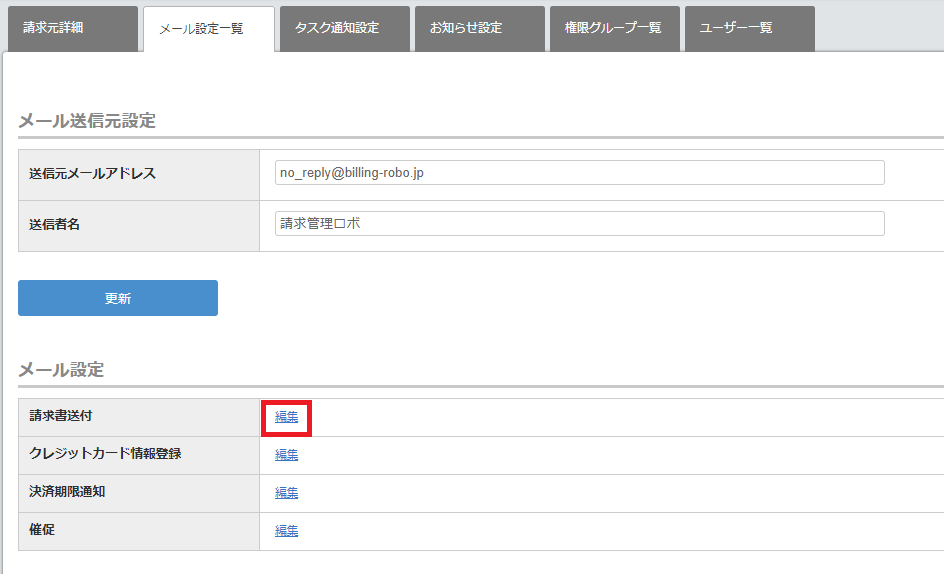
Task: Select the 決済期限通知 row label
Action: pyautogui.click(x=69, y=492)
